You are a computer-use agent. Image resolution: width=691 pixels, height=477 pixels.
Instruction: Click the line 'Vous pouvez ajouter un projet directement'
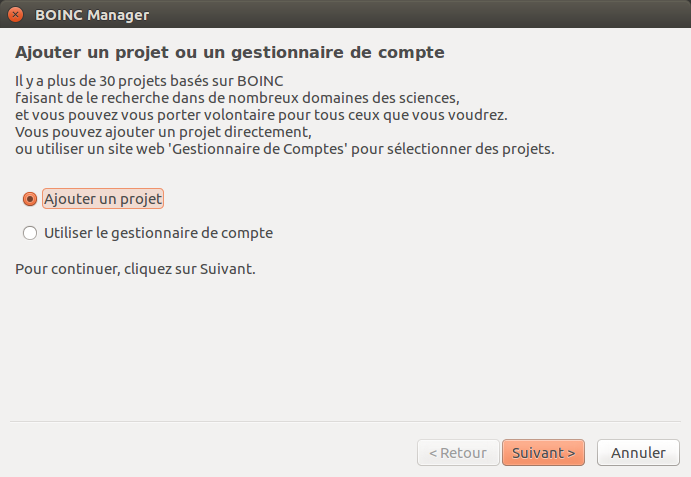click(164, 132)
